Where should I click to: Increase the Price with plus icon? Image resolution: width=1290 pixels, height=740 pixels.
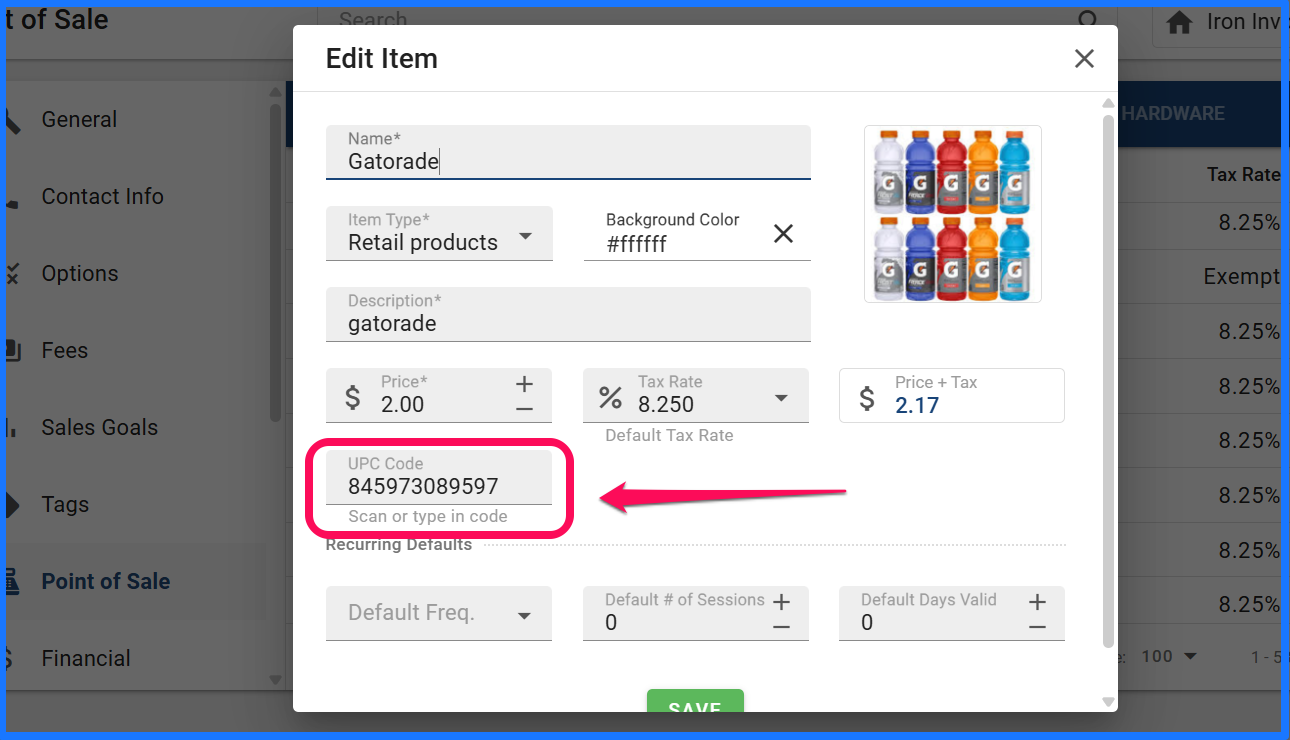[524, 384]
